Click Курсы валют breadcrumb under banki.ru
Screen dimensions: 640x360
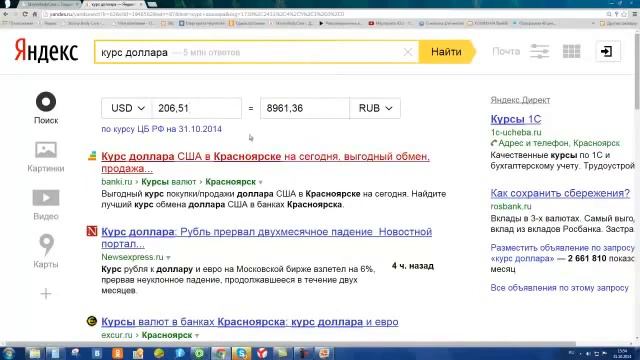169,182
